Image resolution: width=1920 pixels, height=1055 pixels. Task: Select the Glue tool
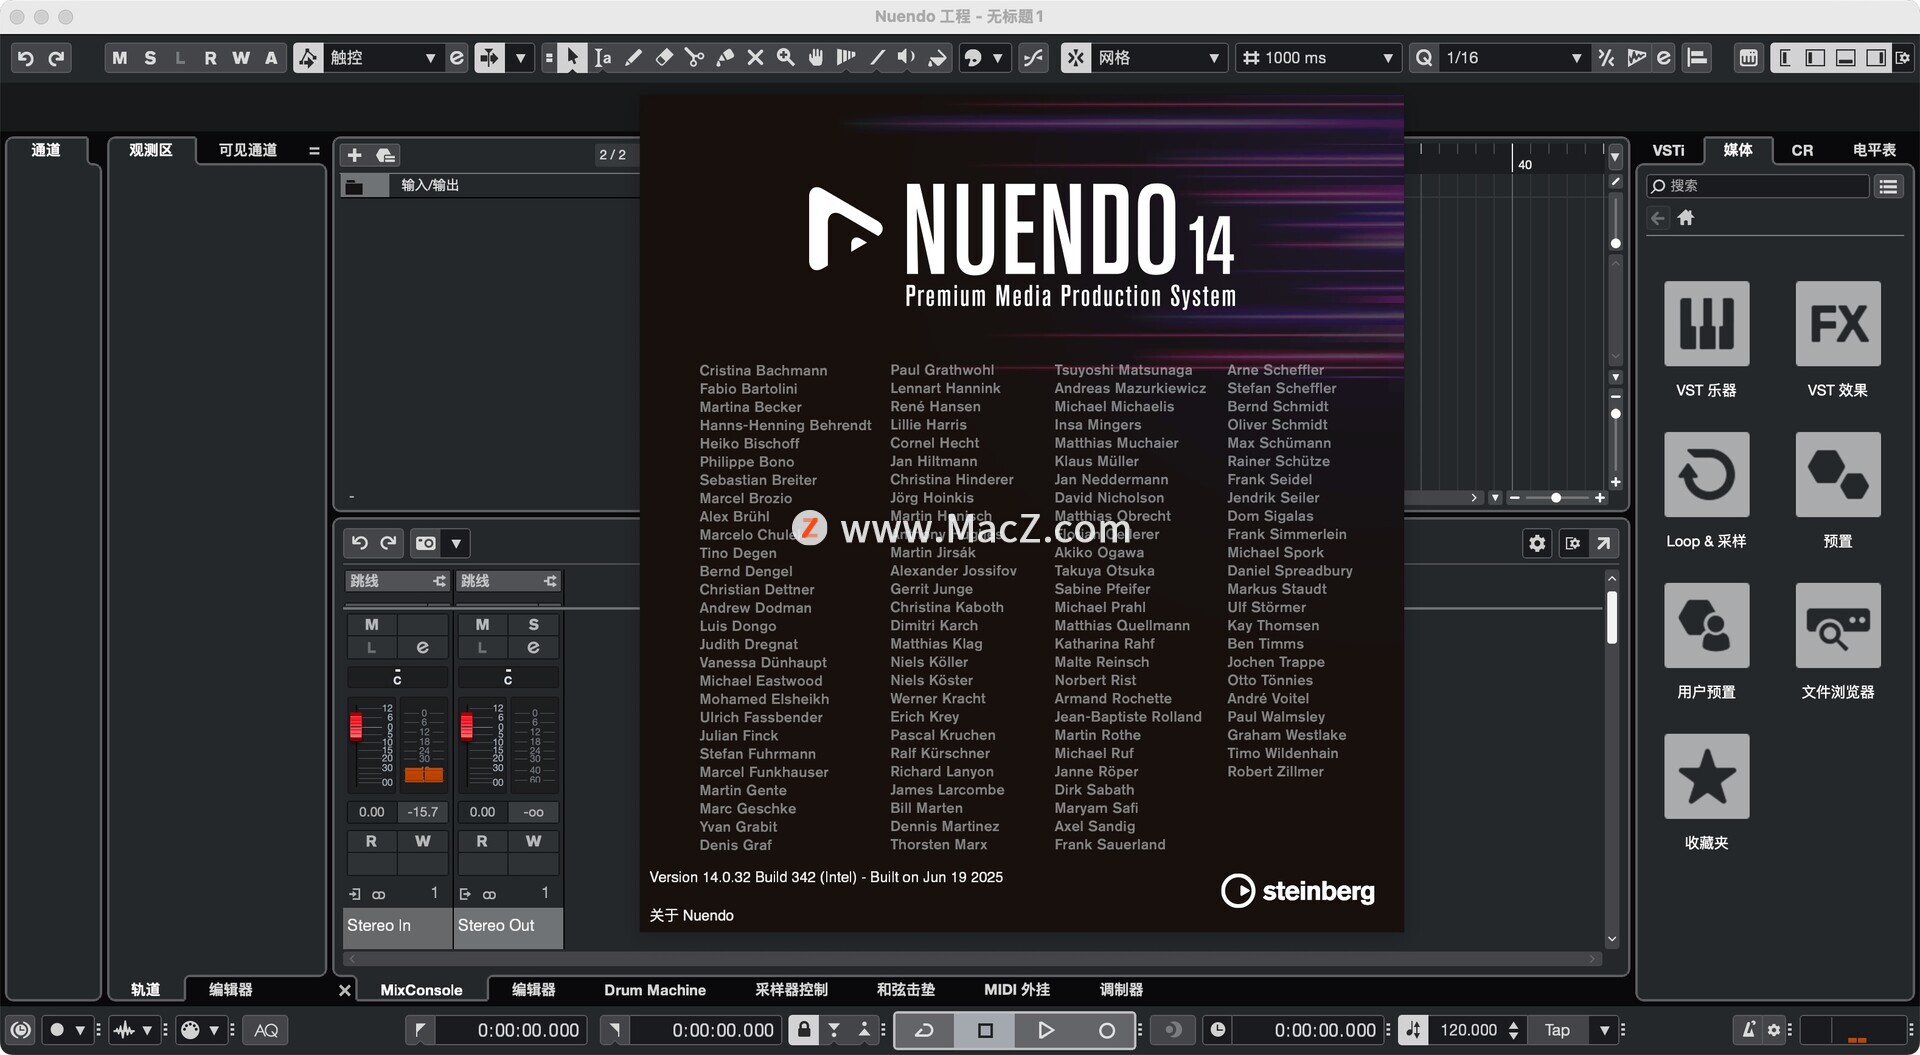[725, 58]
